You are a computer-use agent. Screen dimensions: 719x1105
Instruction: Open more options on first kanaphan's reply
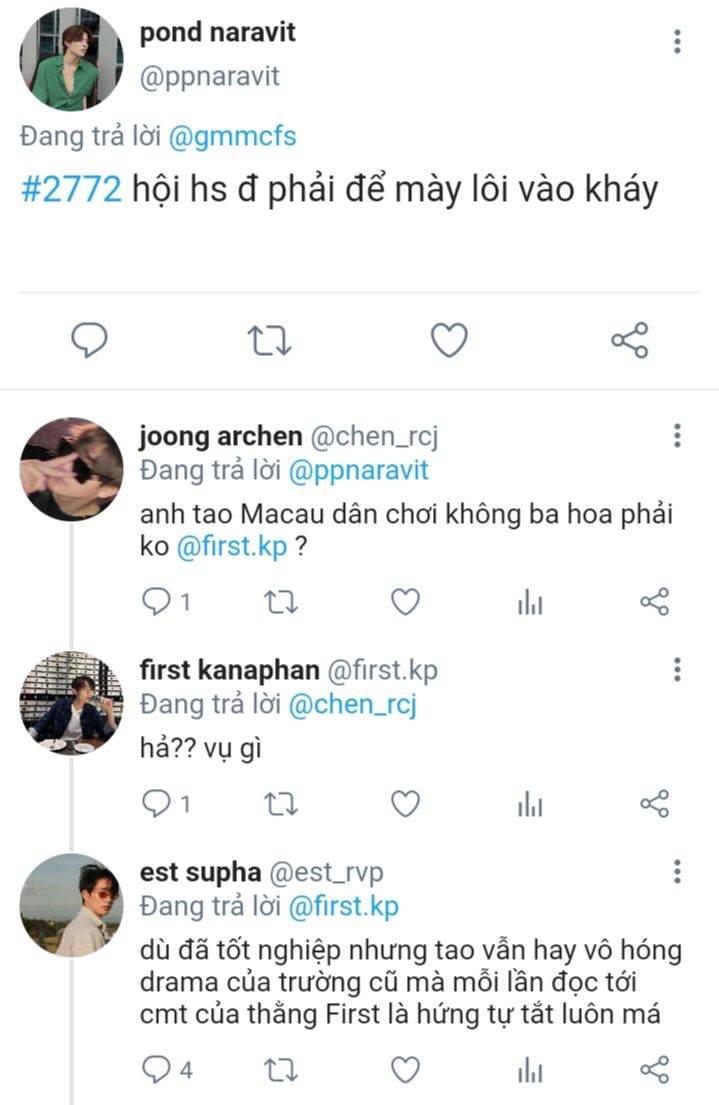pyautogui.click(x=677, y=670)
